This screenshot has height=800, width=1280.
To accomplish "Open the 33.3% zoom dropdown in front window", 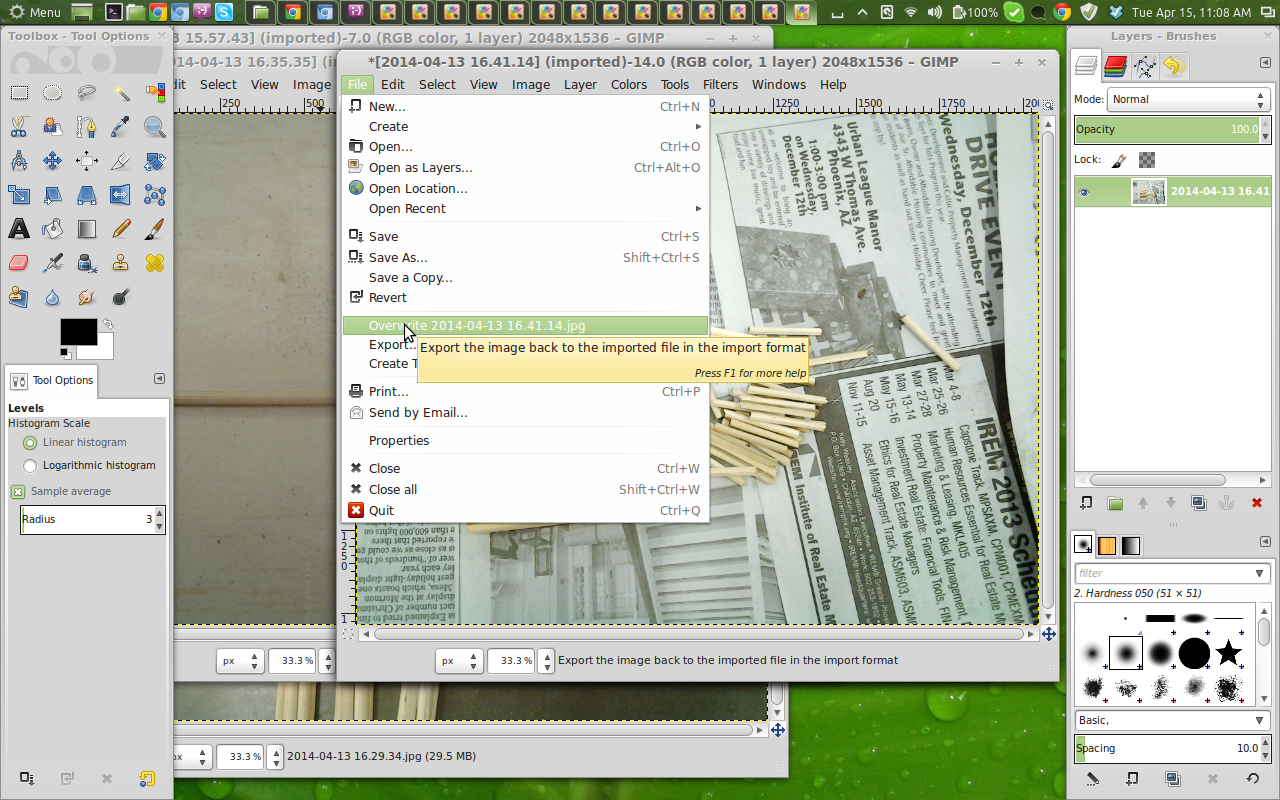I will point(545,660).
